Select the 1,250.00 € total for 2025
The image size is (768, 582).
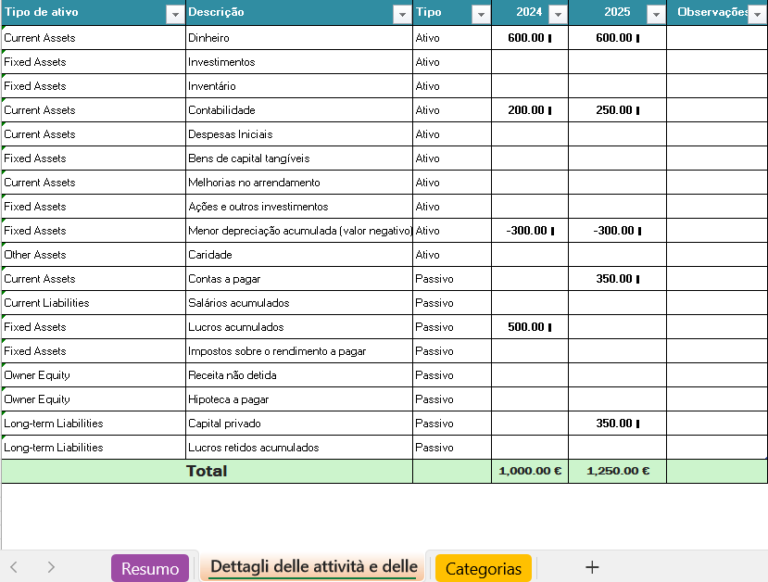(x=618, y=471)
